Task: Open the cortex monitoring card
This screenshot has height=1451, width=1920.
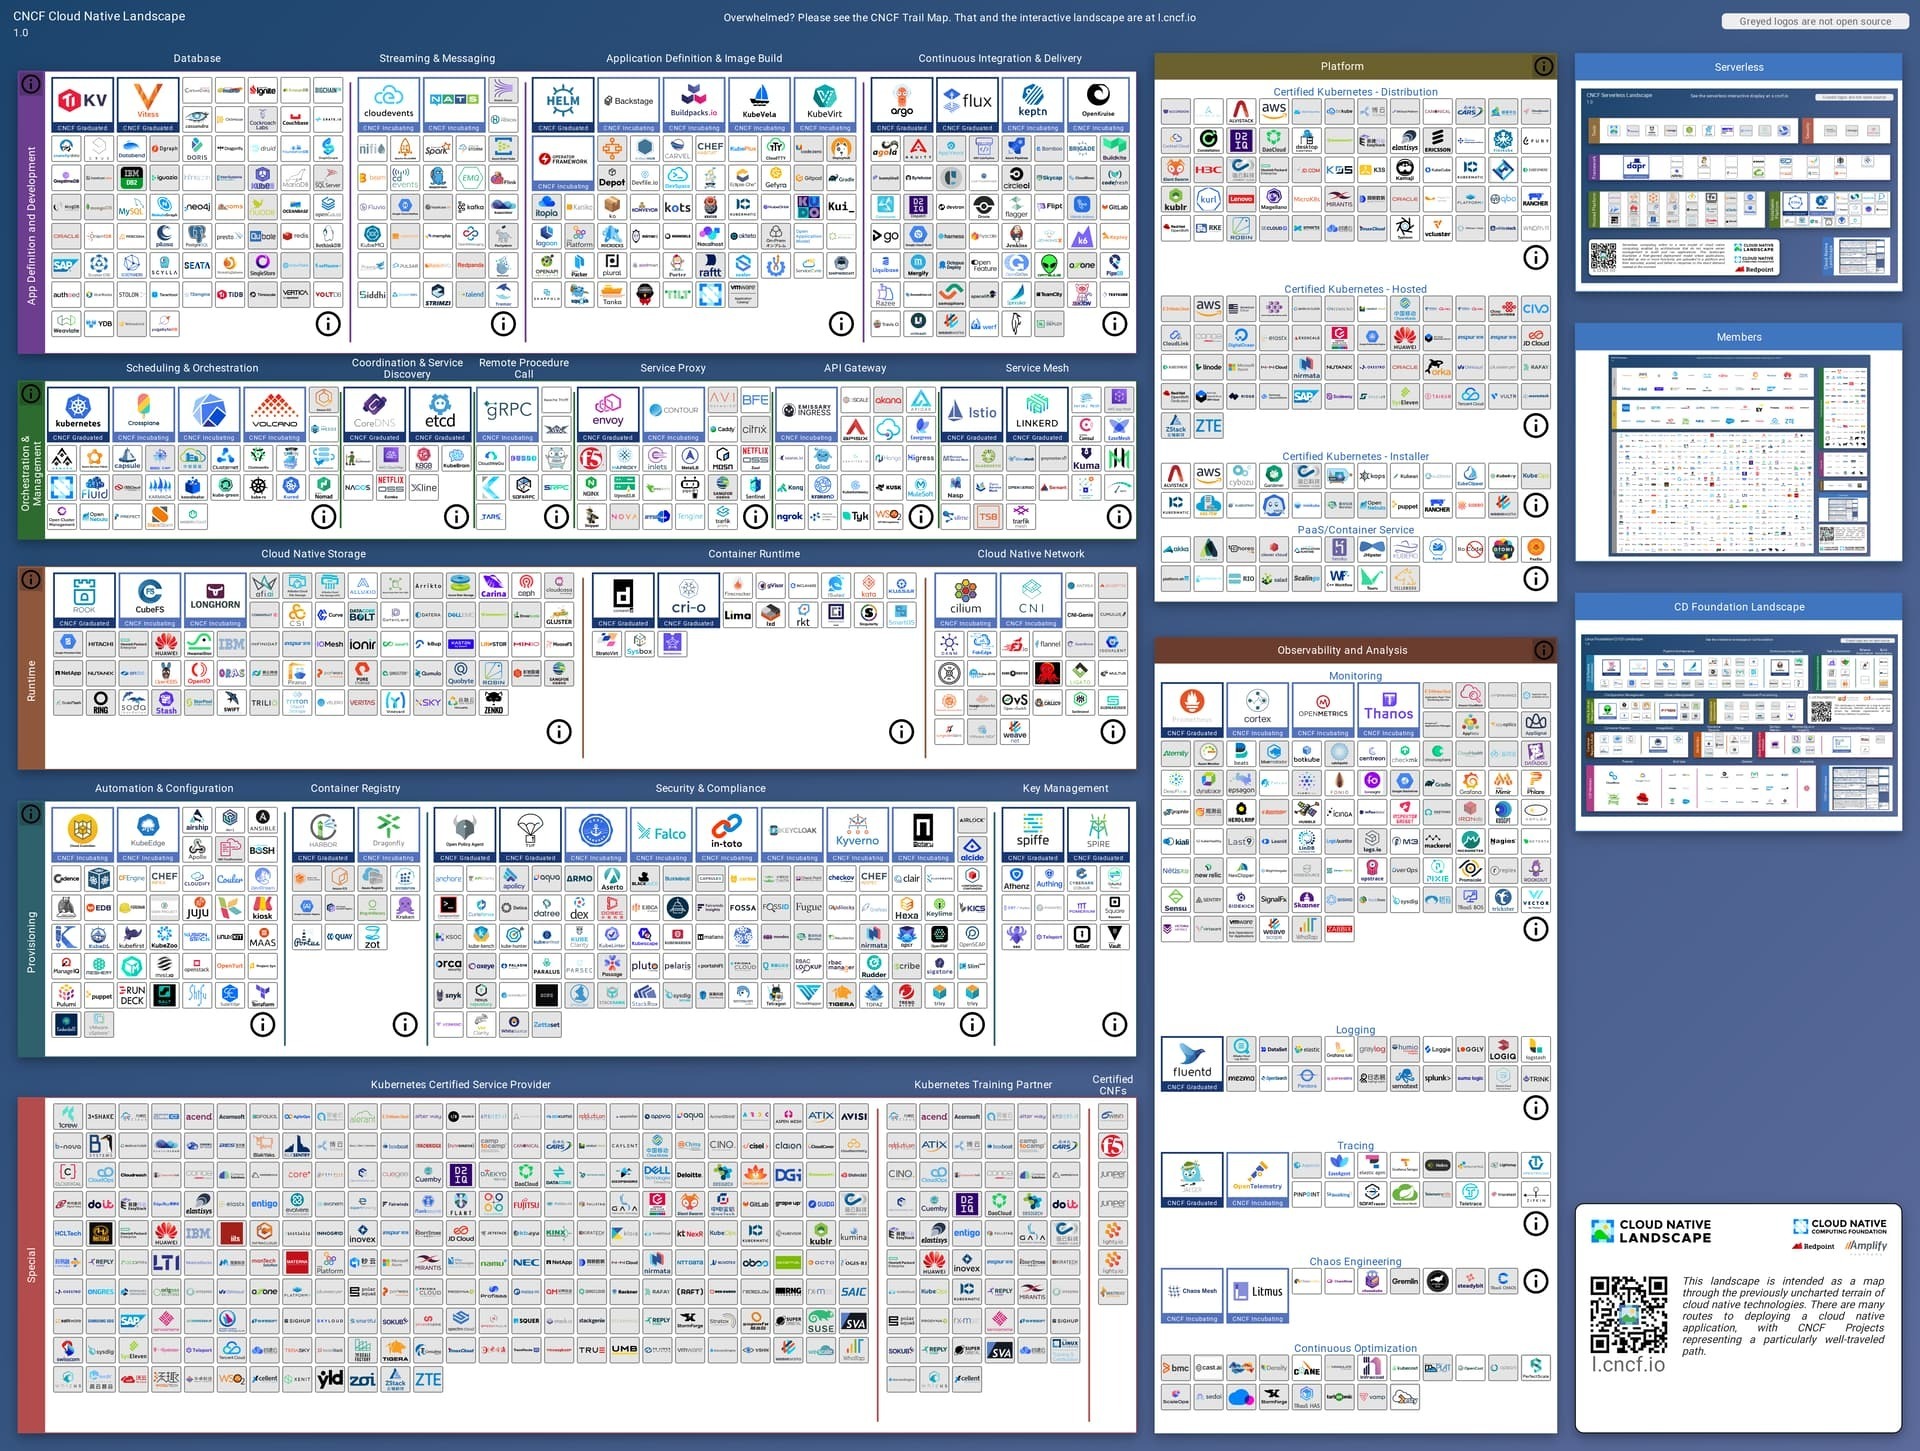Action: pos(1257,710)
